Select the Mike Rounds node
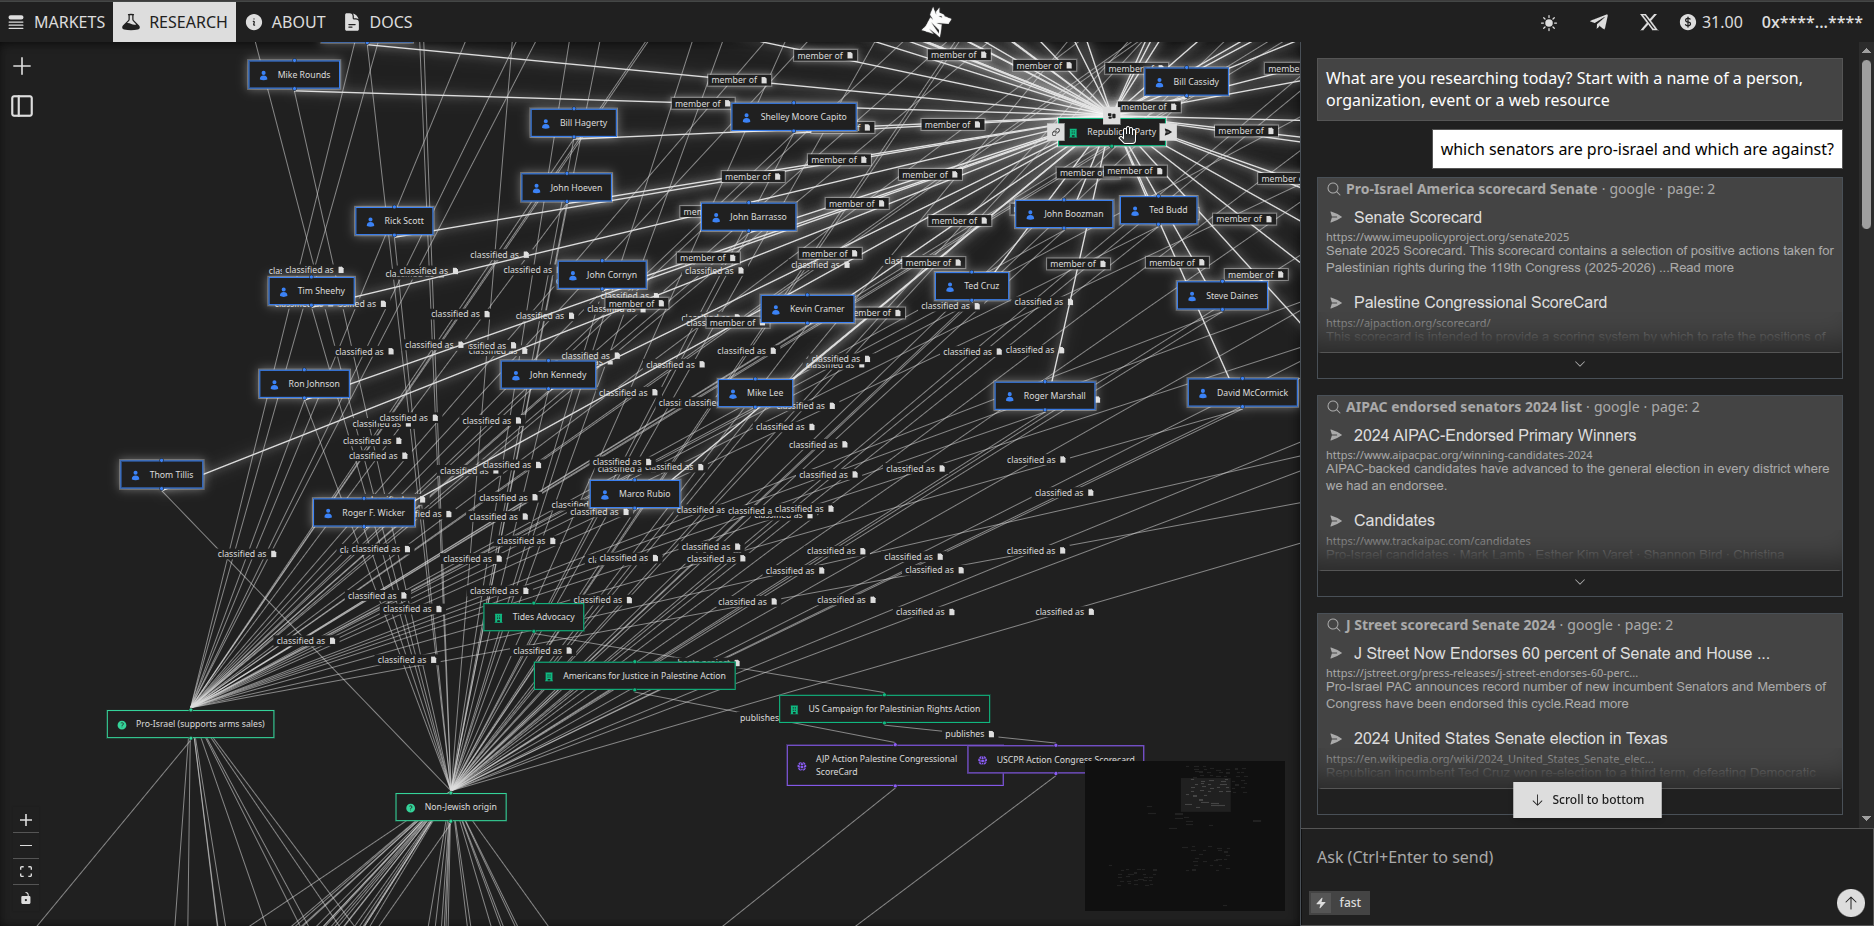 click(294, 75)
